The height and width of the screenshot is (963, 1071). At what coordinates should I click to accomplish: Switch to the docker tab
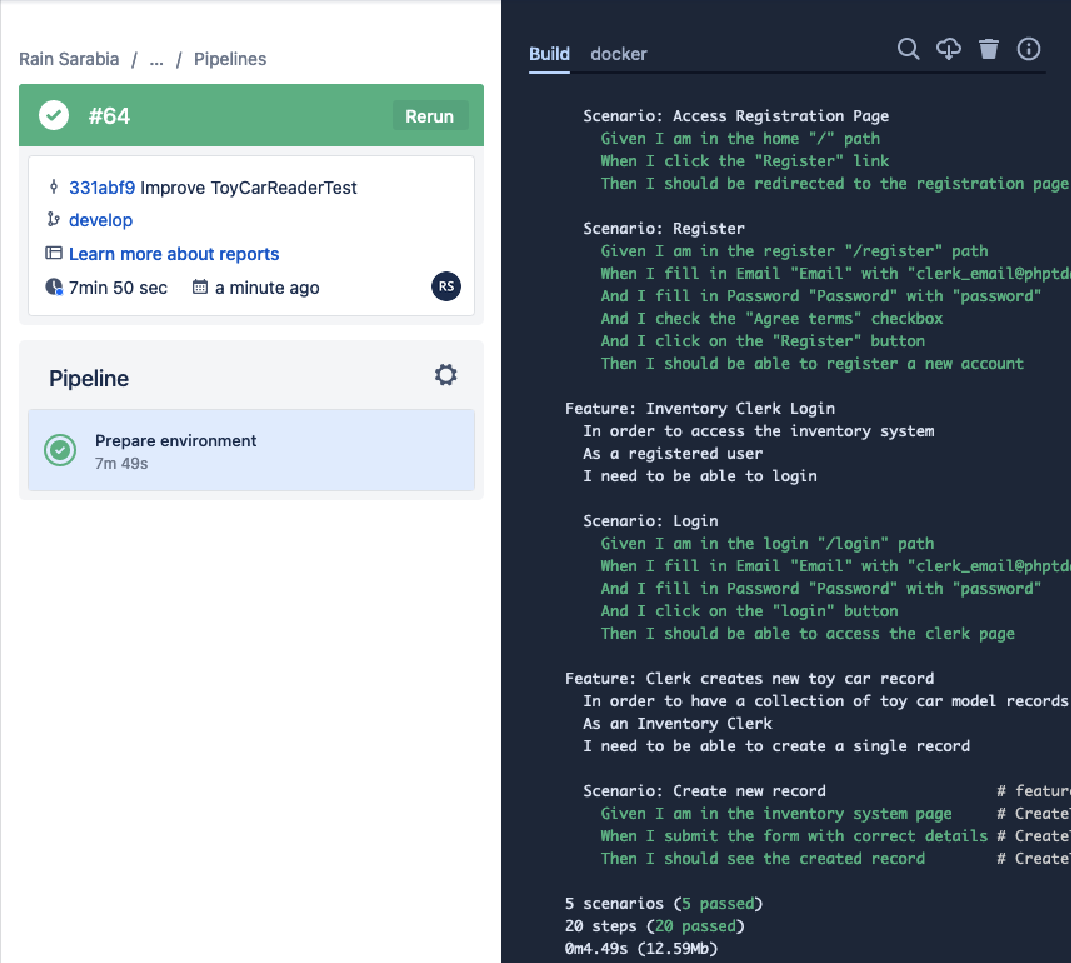[x=619, y=54]
